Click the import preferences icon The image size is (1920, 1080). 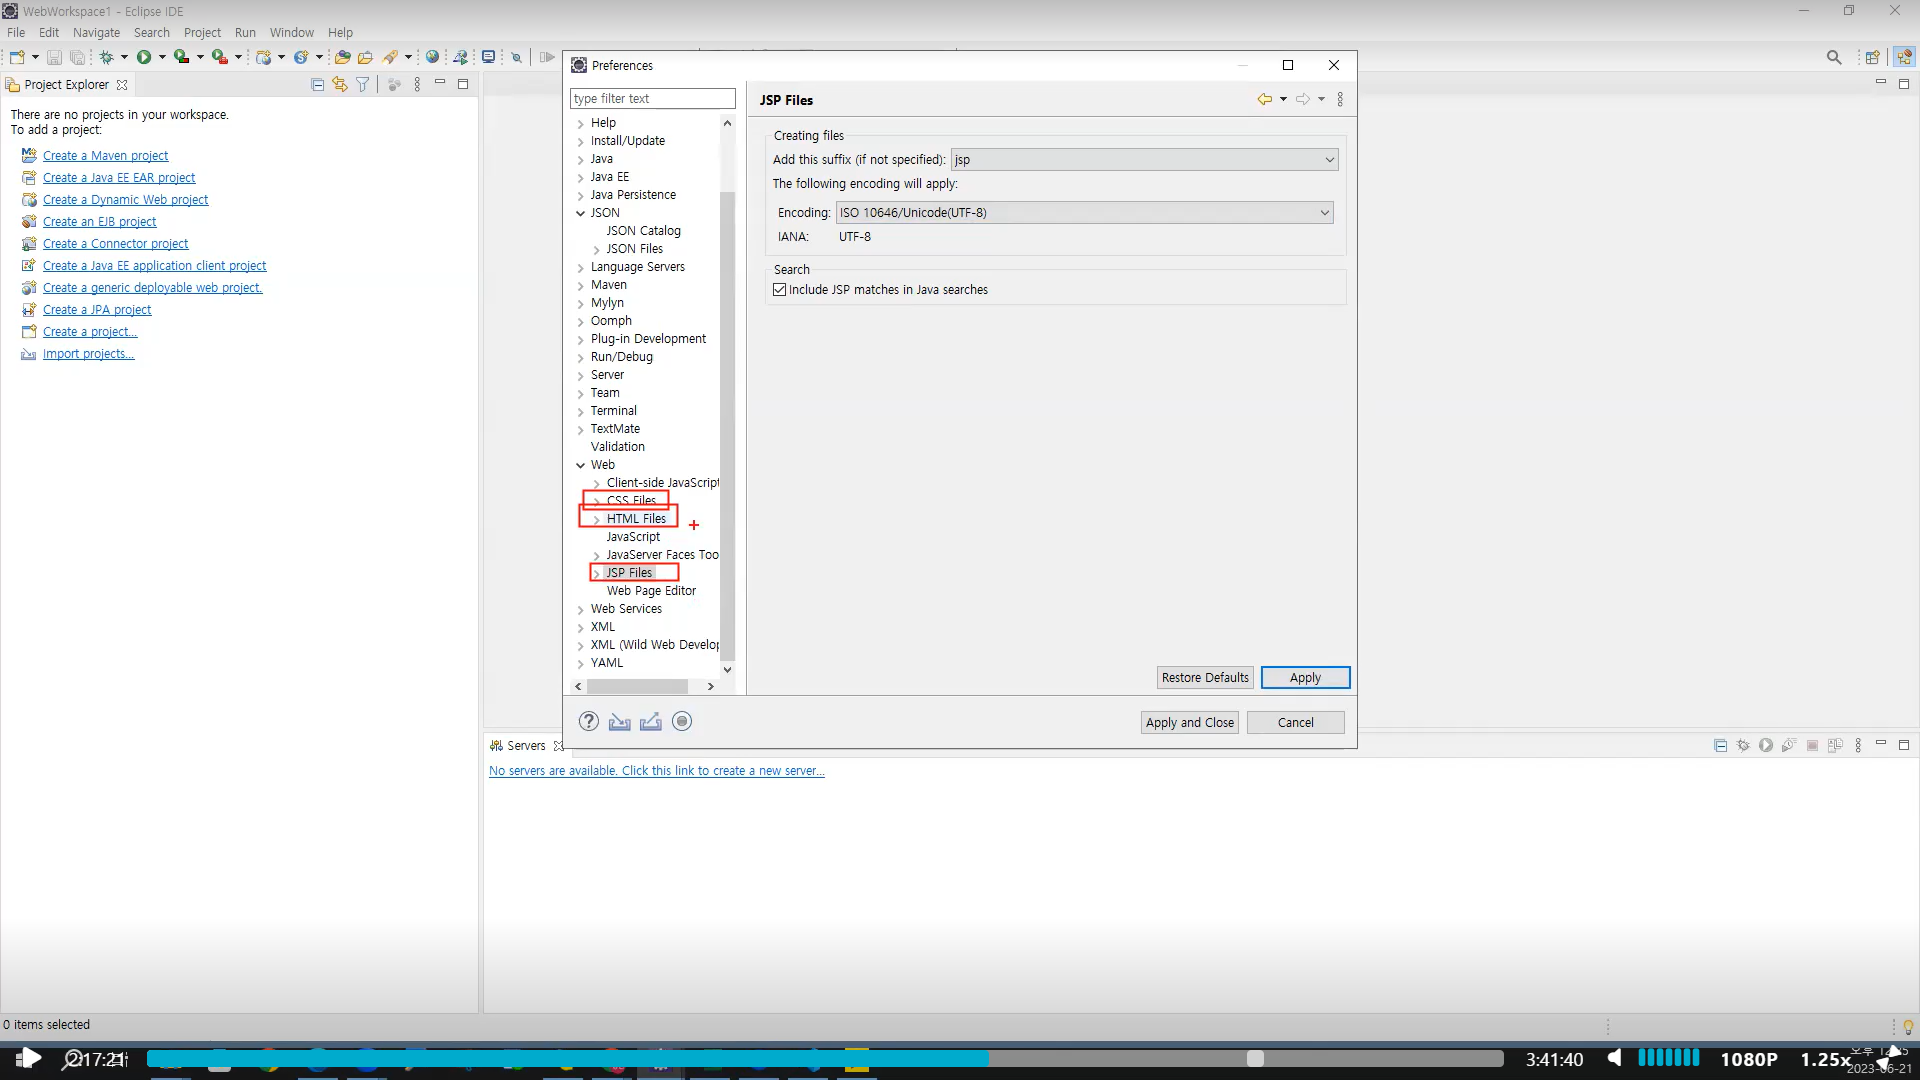620,722
